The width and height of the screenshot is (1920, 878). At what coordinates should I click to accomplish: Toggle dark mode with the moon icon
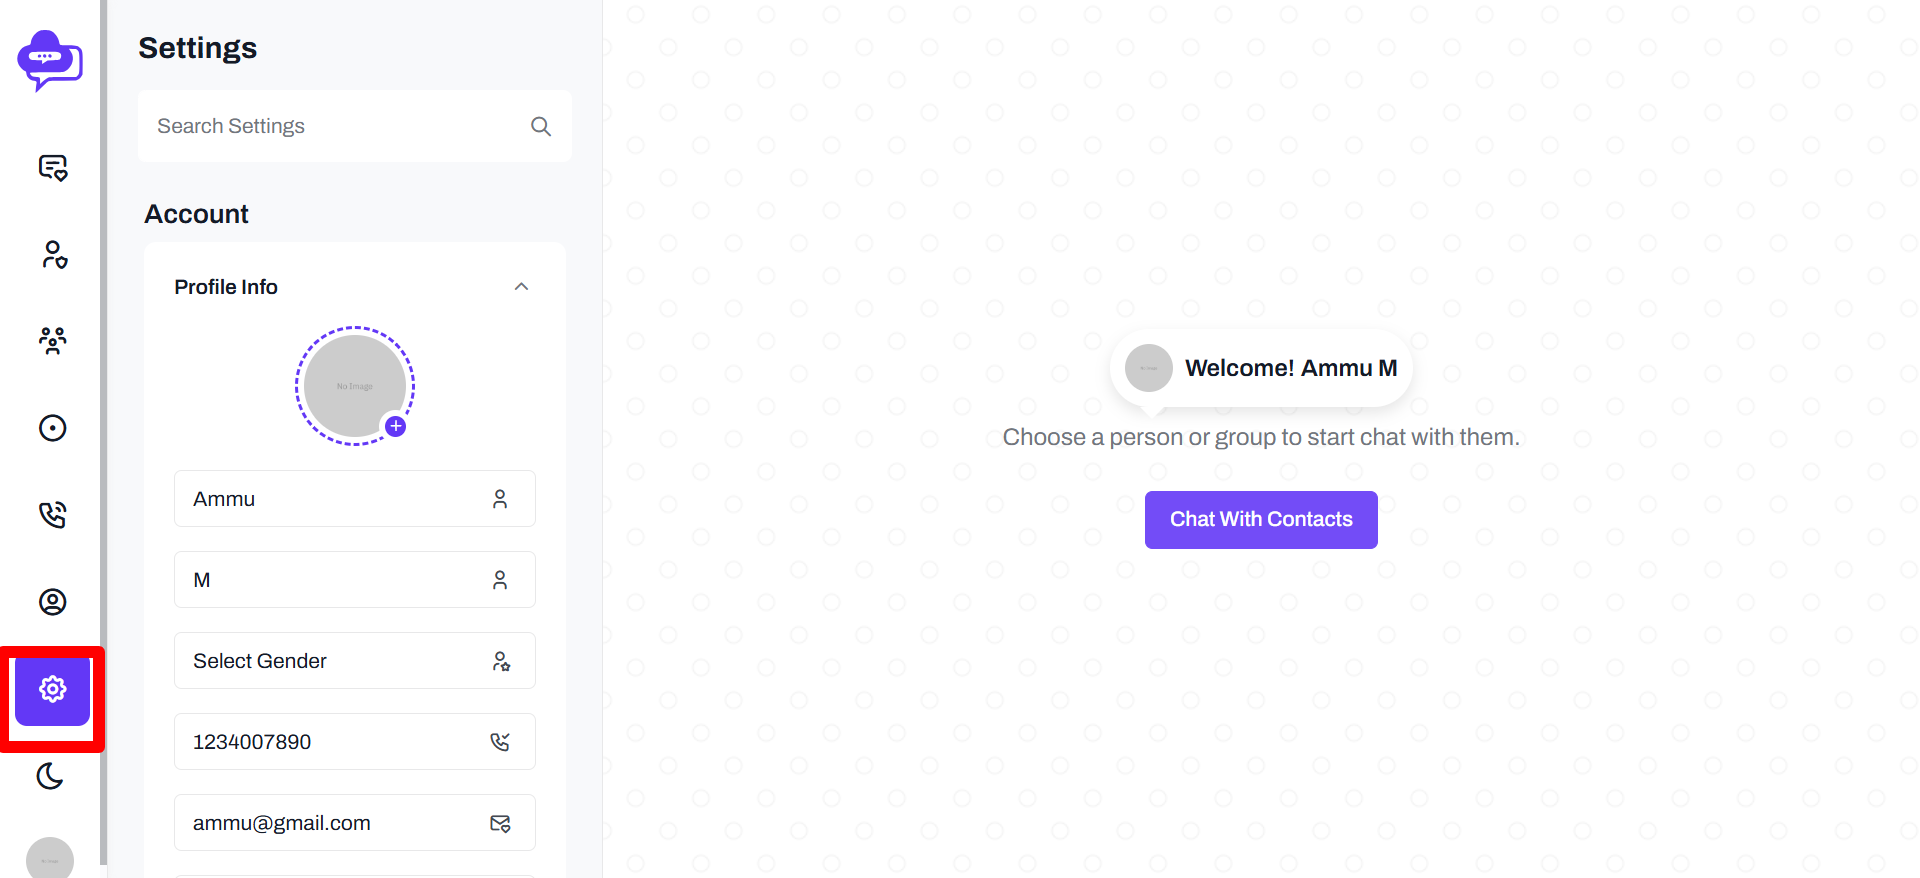pyautogui.click(x=50, y=776)
